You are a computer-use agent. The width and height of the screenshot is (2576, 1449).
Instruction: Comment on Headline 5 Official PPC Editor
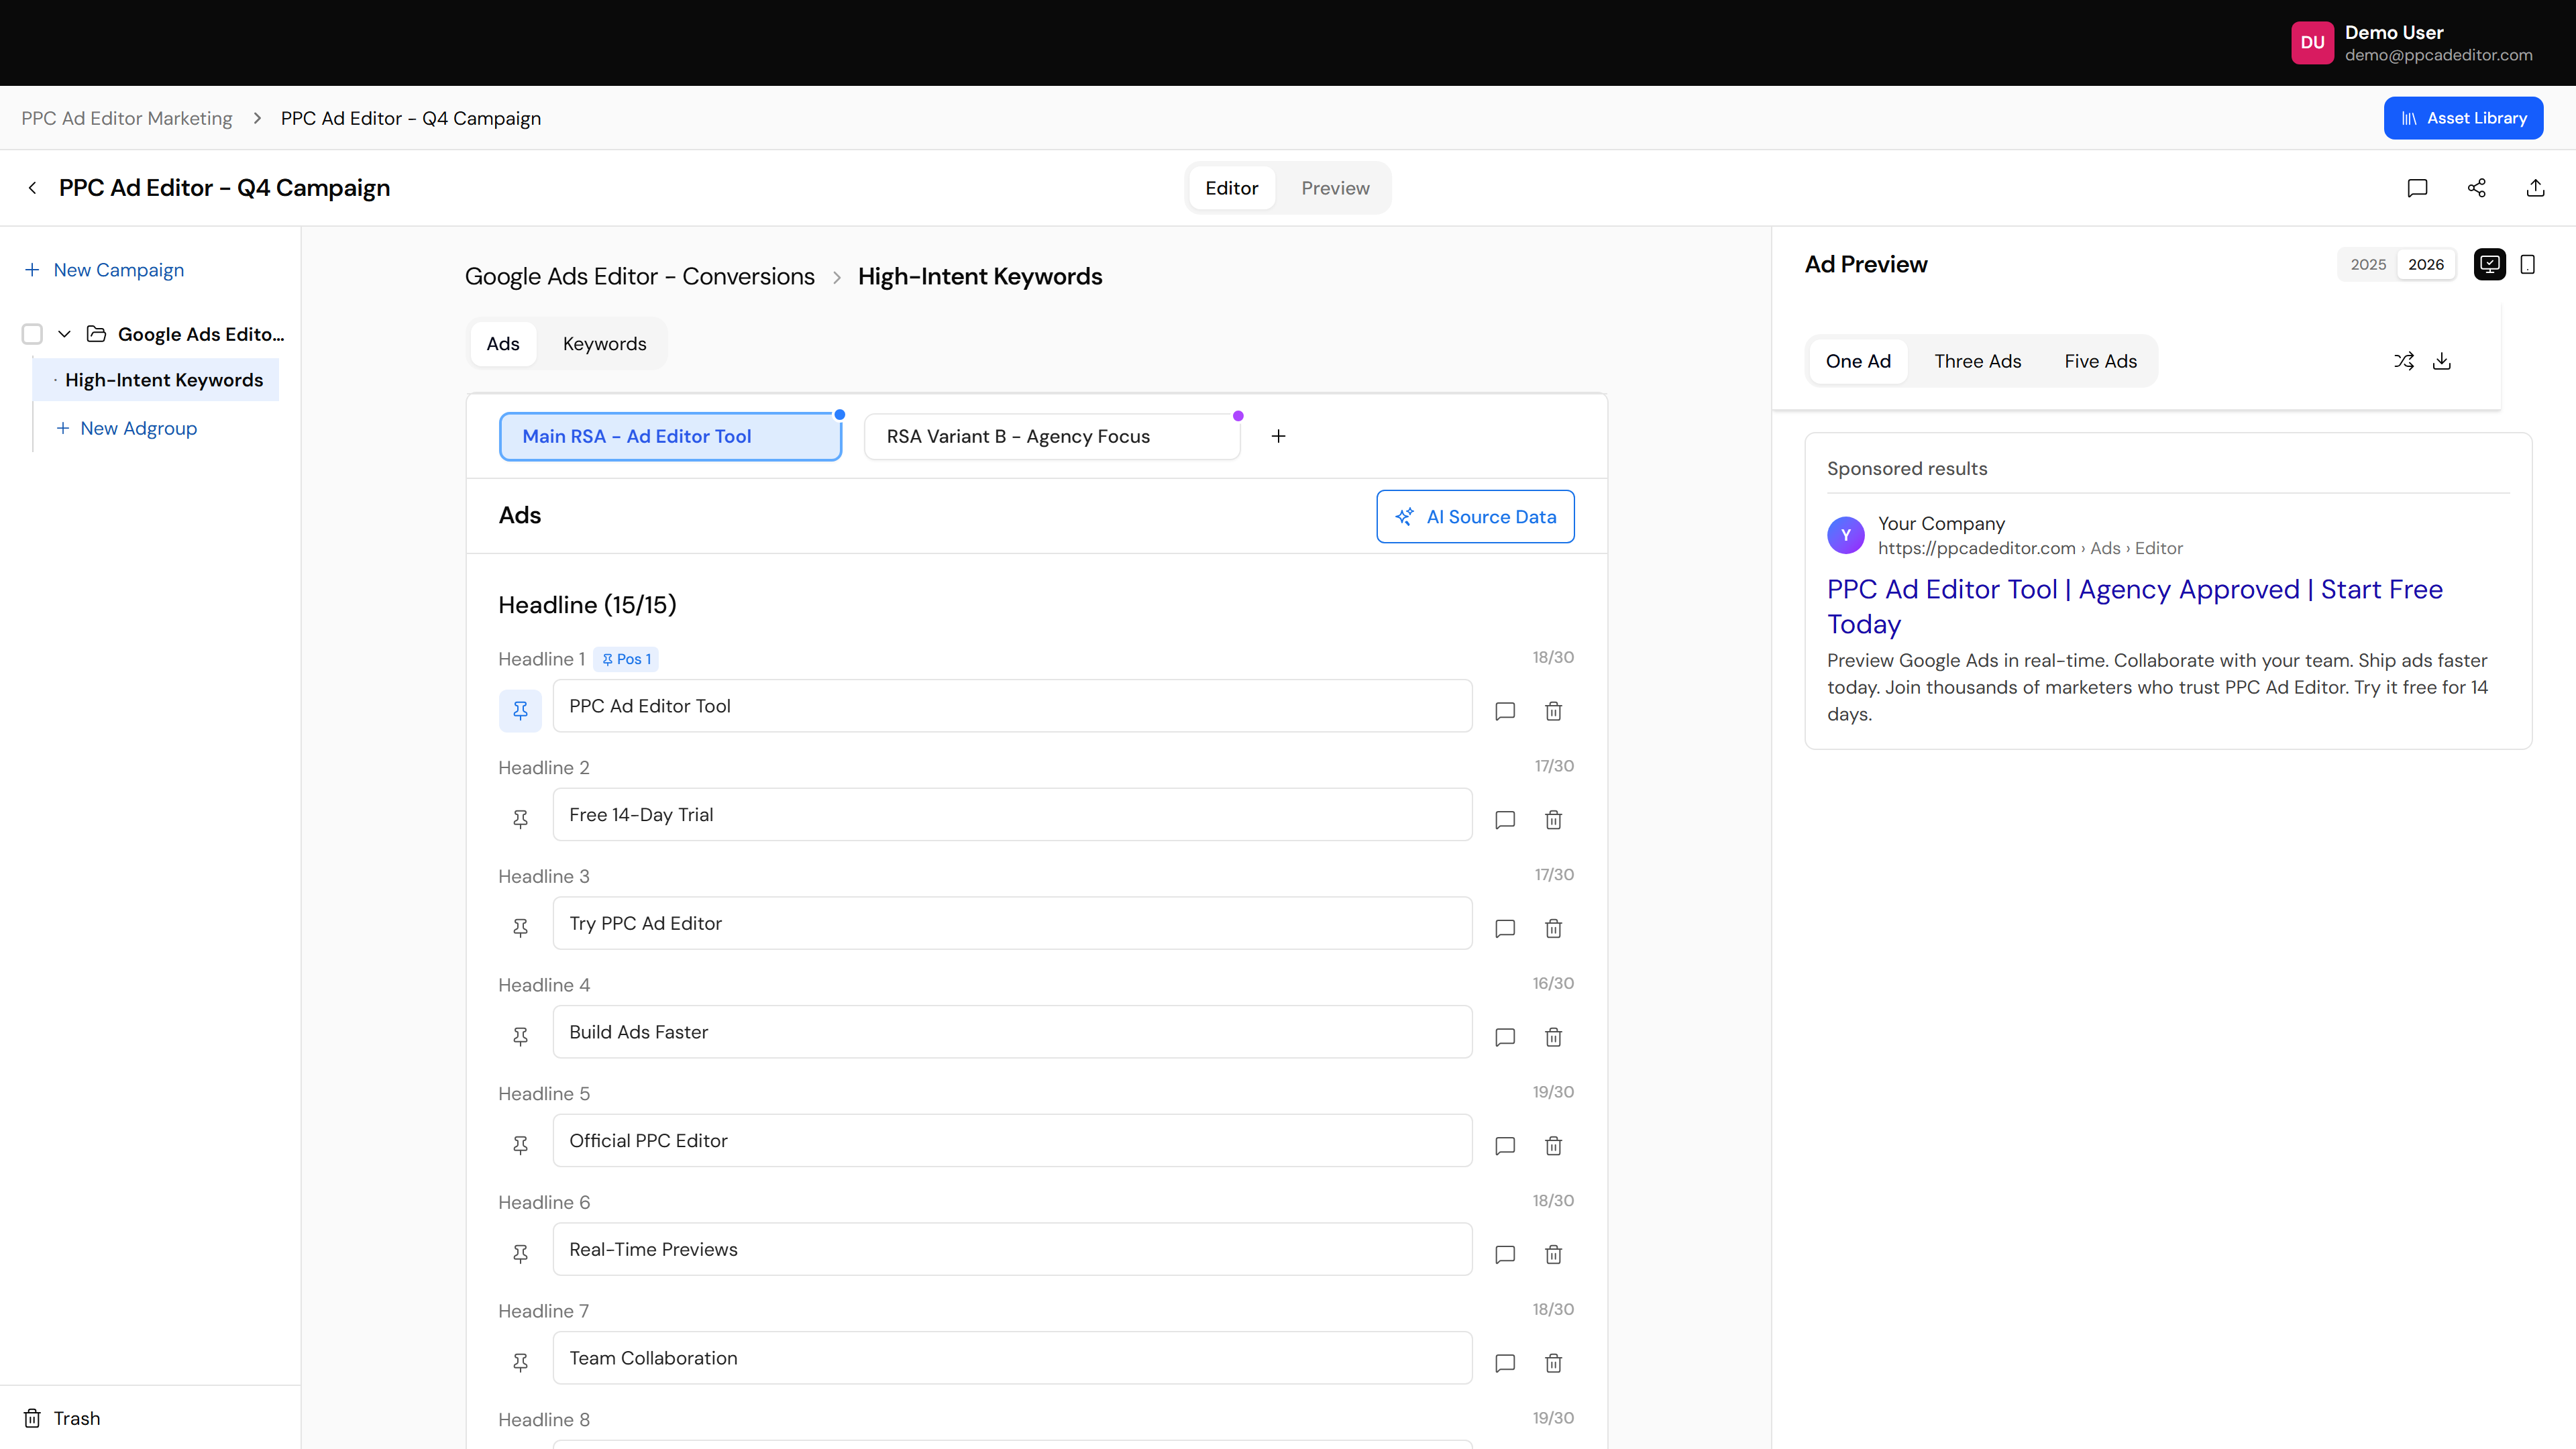click(x=1505, y=1146)
